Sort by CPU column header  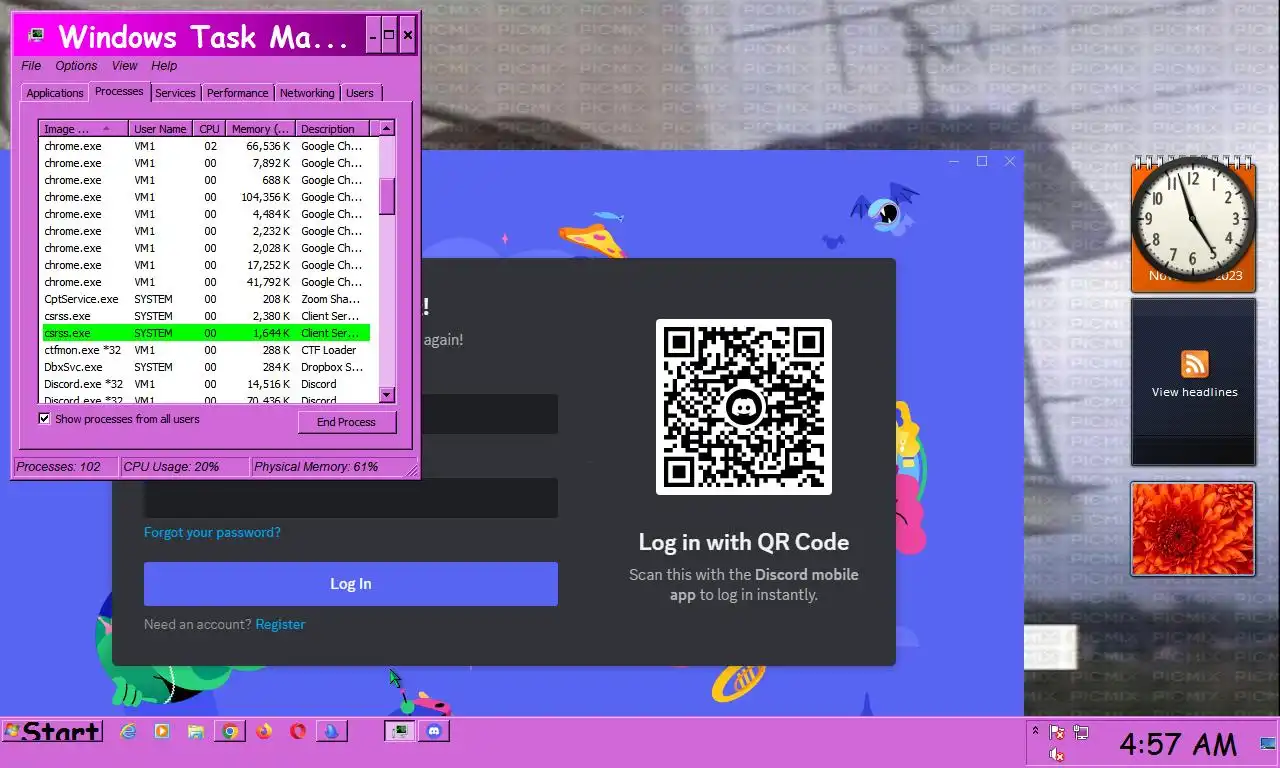click(209, 129)
